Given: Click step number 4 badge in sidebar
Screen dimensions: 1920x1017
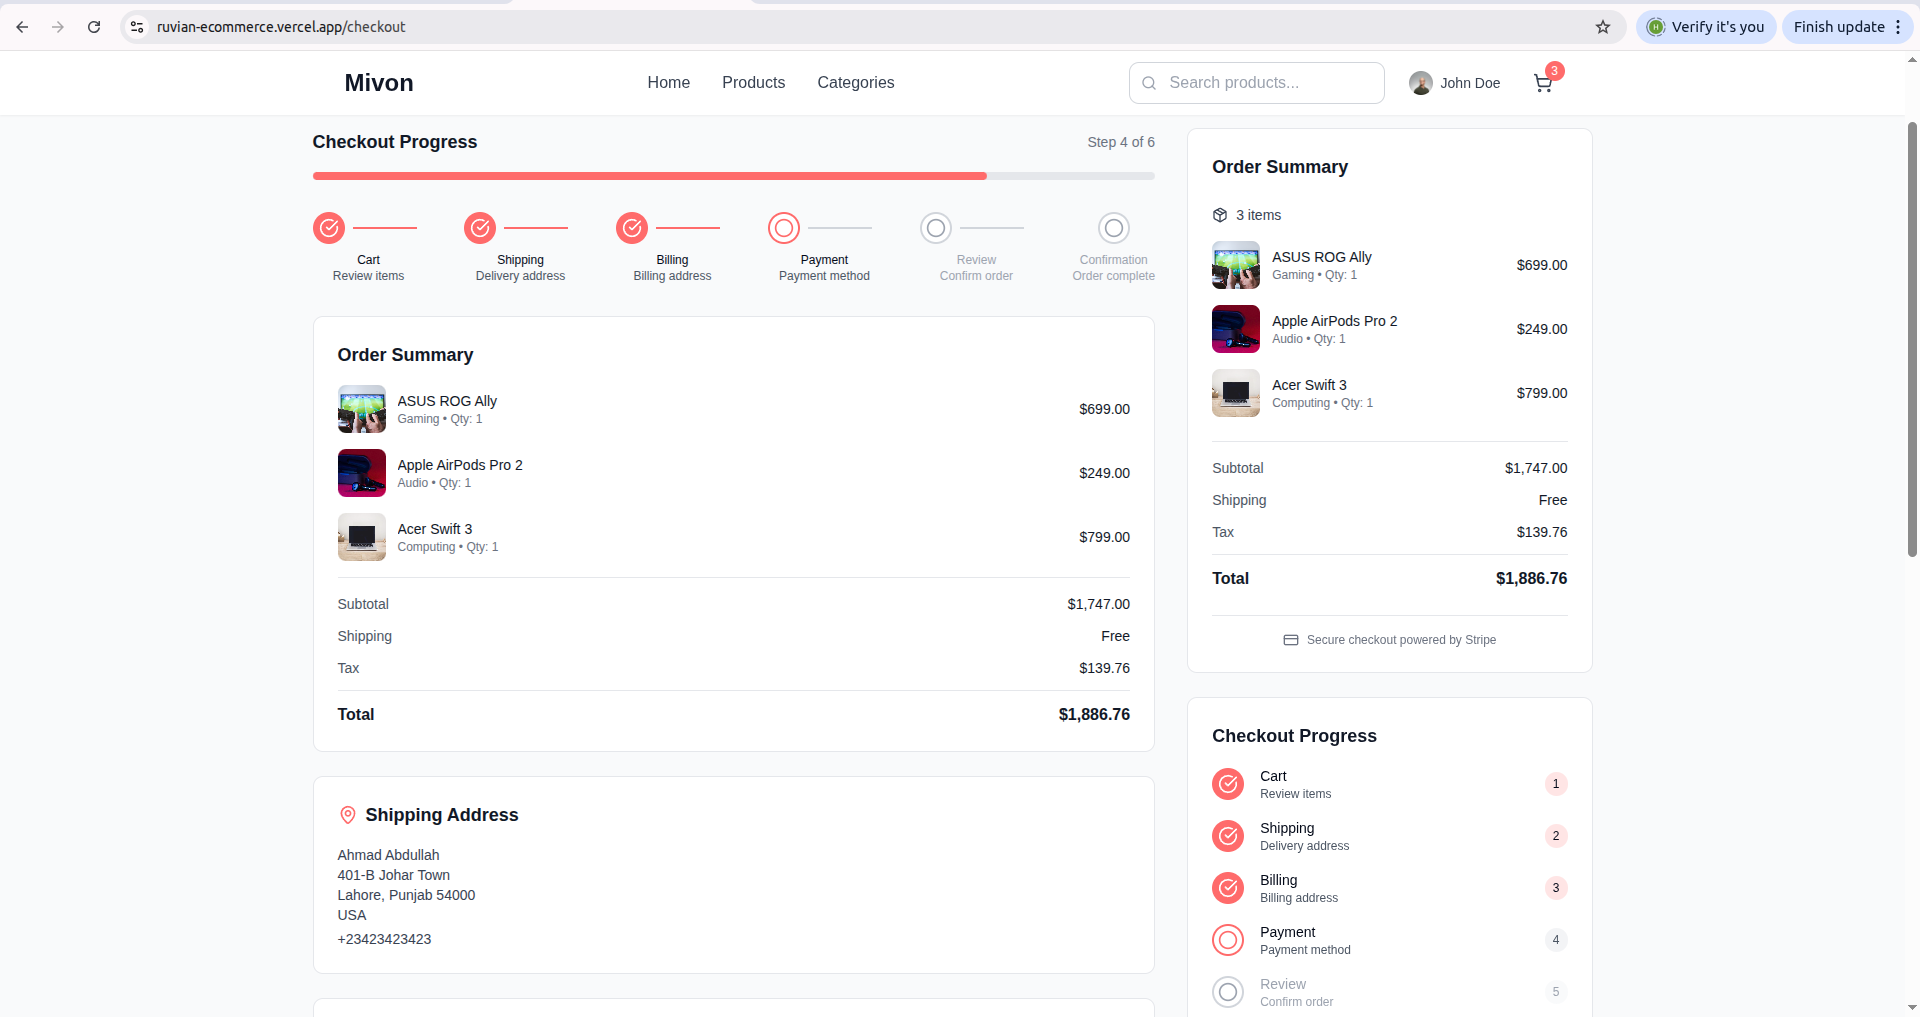Looking at the screenshot, I should 1556,940.
